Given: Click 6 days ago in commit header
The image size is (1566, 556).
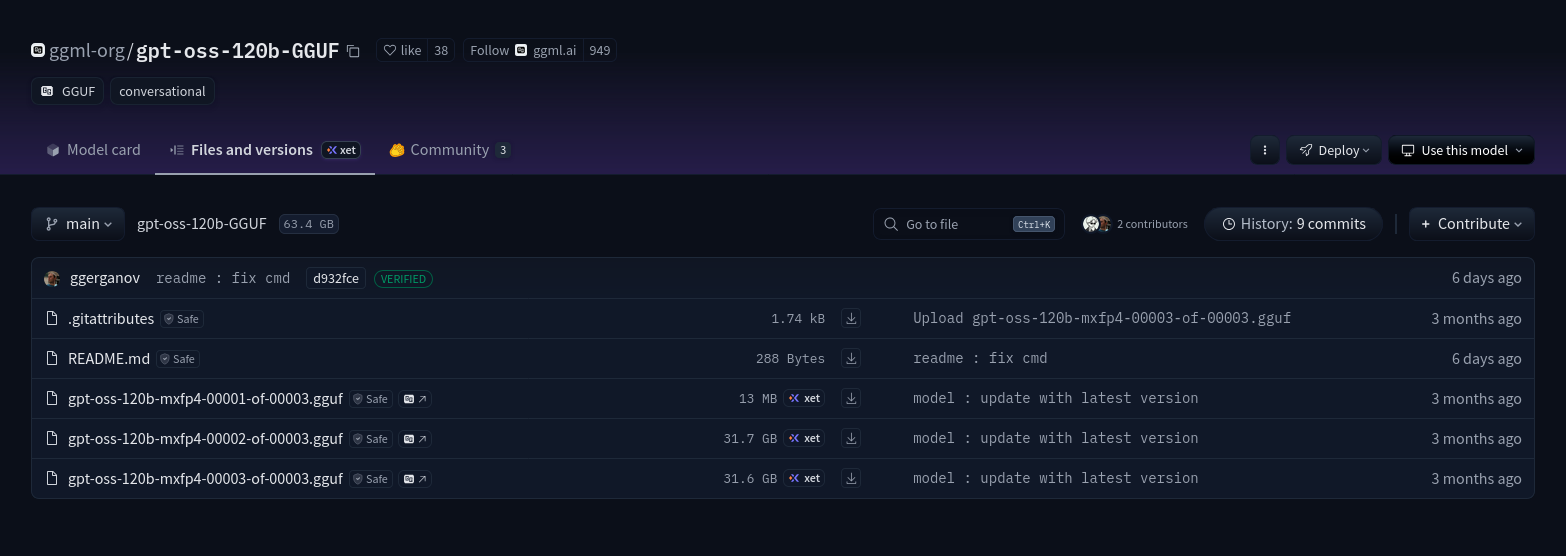Looking at the screenshot, I should [1486, 278].
